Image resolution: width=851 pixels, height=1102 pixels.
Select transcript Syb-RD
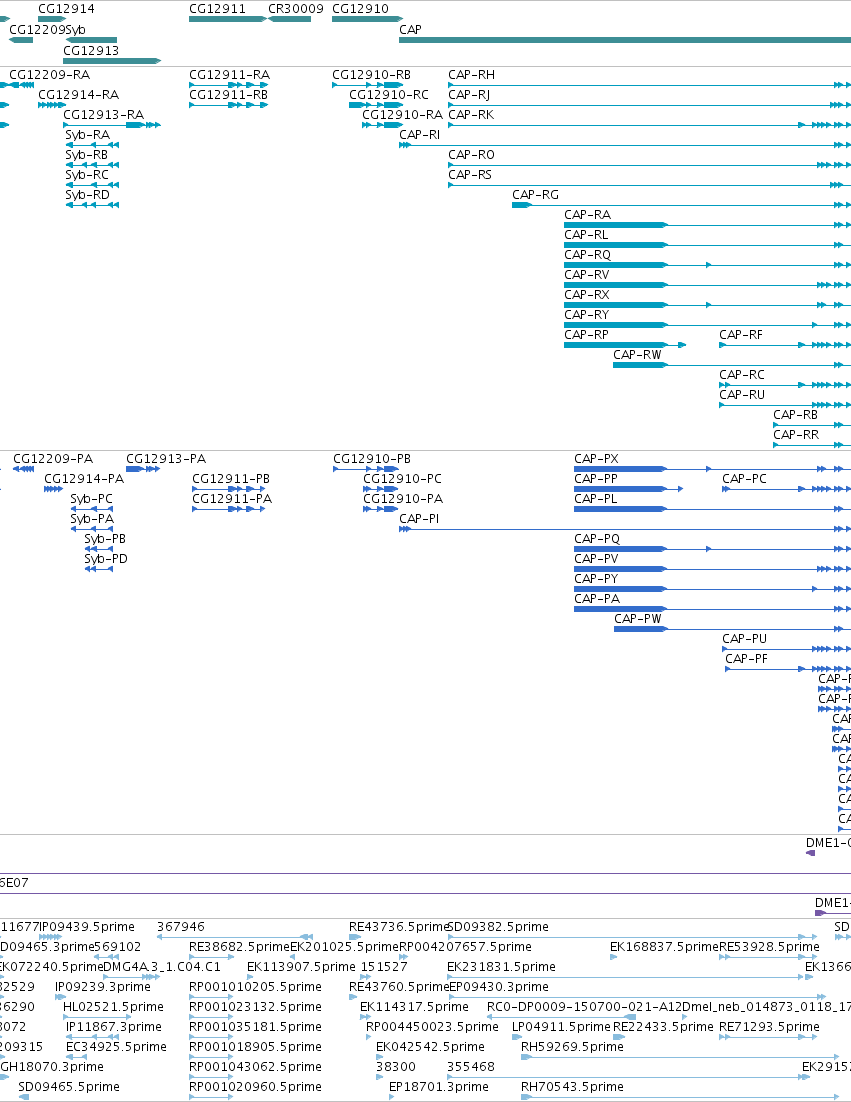click(x=88, y=195)
